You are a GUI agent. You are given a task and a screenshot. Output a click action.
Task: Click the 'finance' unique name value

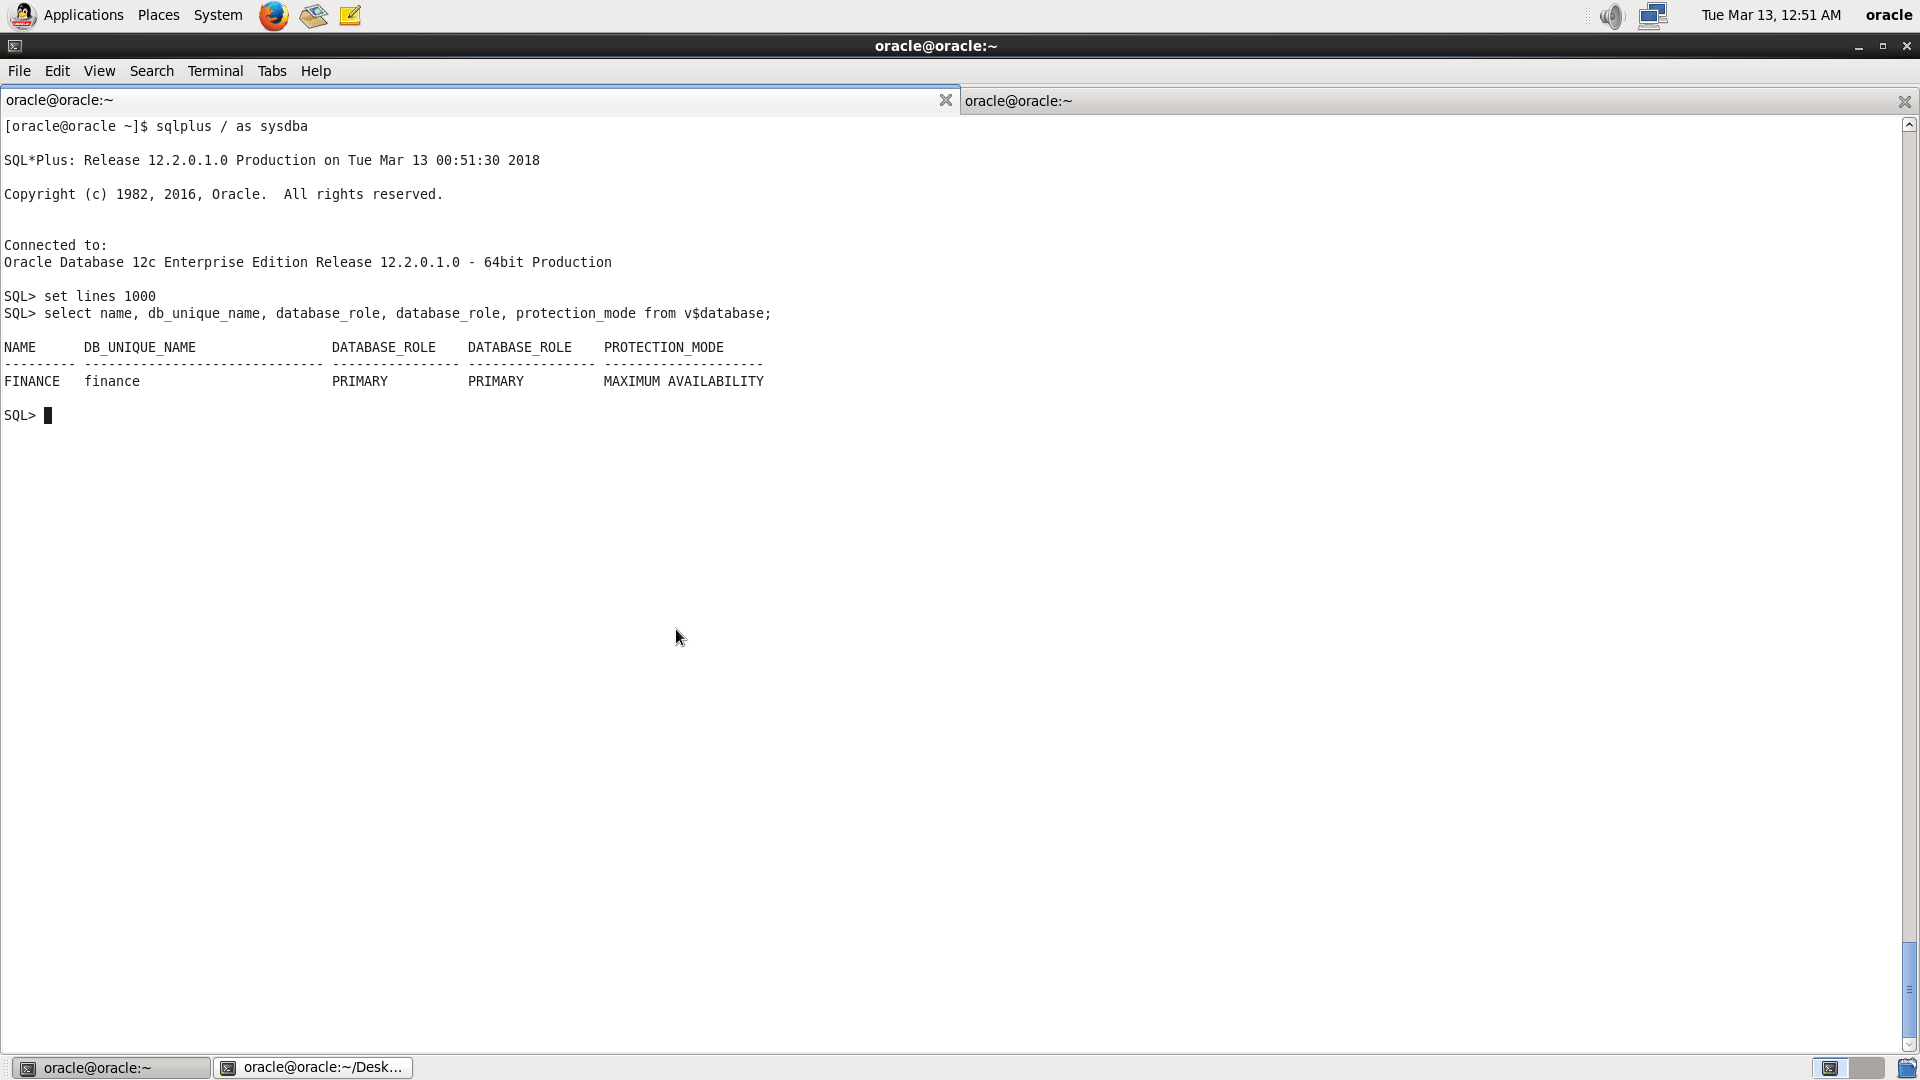coord(112,381)
